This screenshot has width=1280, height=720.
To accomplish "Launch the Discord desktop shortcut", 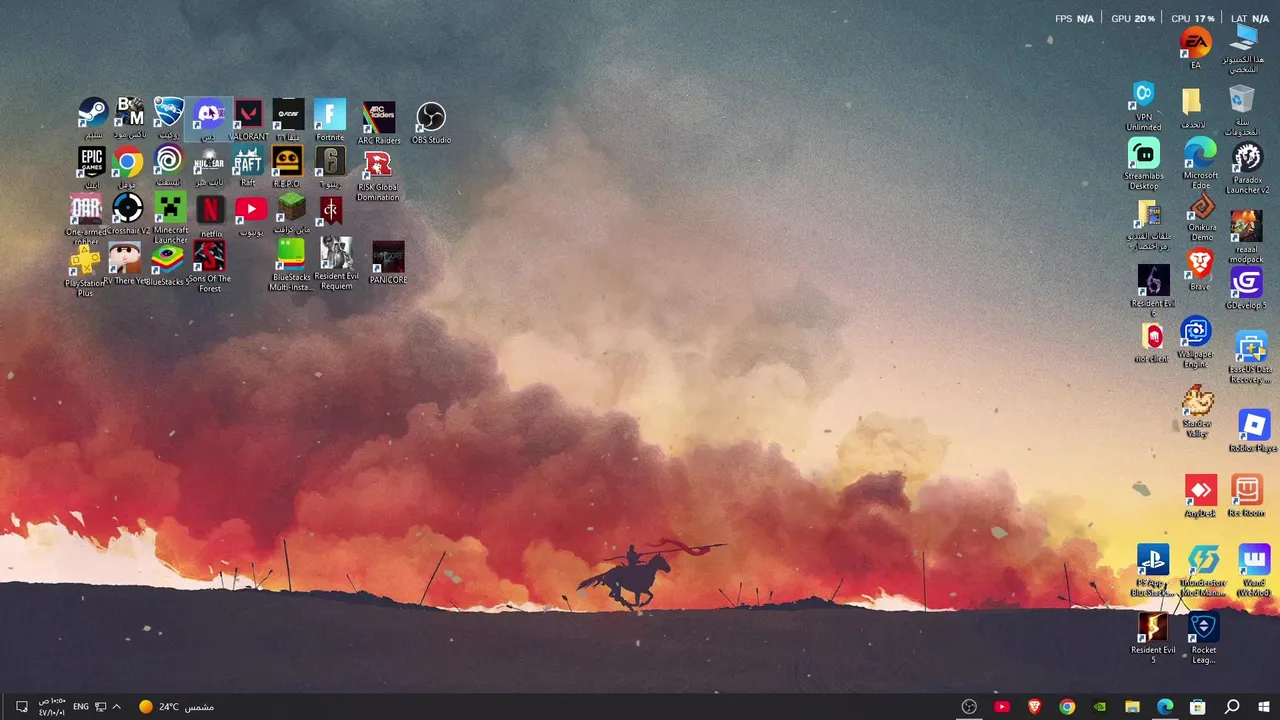I will (x=209, y=118).
